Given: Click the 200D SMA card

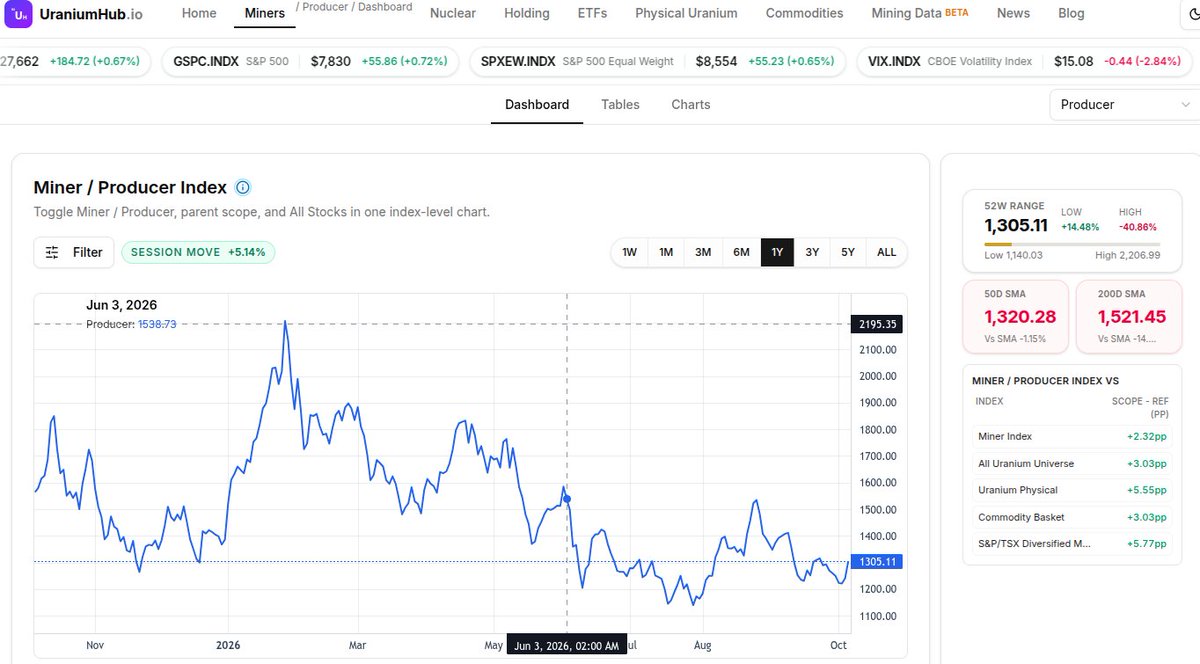Looking at the screenshot, I should (1129, 316).
